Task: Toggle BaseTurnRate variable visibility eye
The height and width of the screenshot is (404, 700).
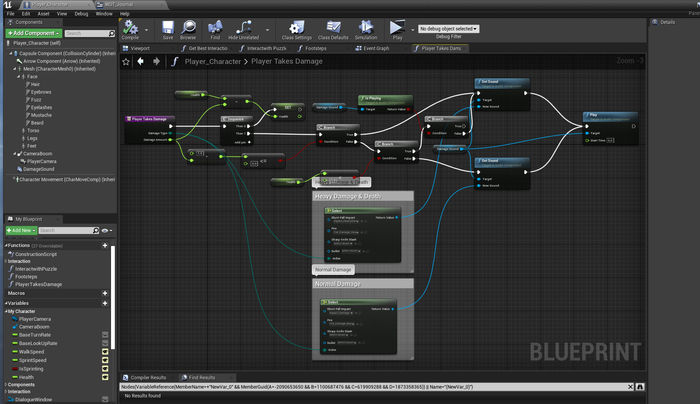Action: pyautogui.click(x=105, y=335)
